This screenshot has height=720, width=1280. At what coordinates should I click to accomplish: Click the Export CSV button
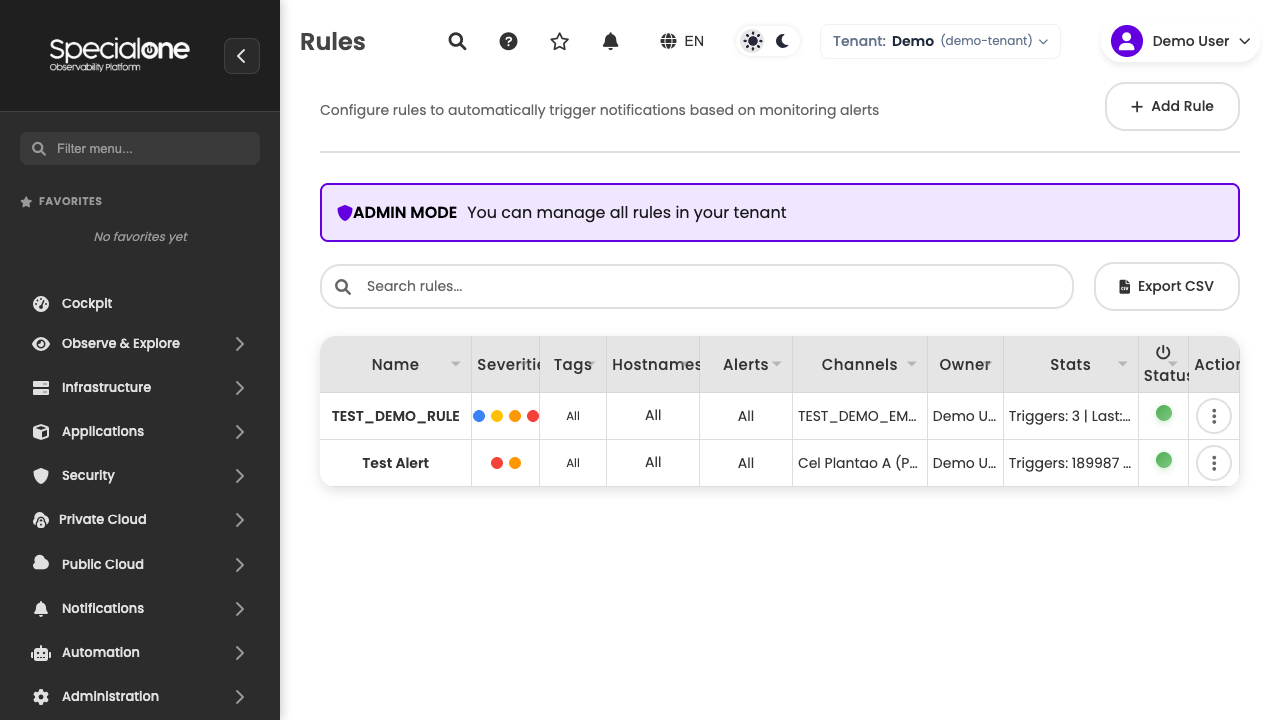pyautogui.click(x=1167, y=286)
